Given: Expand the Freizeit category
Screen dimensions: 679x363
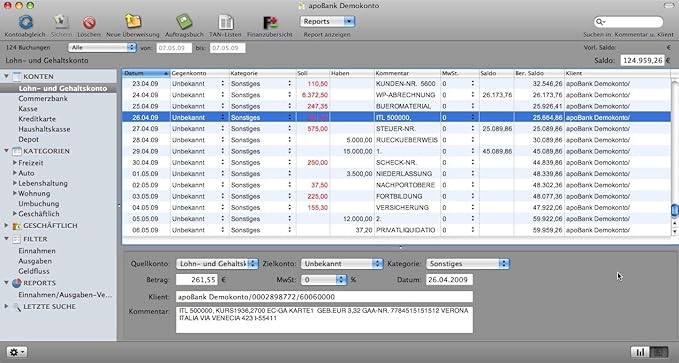Looking at the screenshot, I should pos(15,162).
